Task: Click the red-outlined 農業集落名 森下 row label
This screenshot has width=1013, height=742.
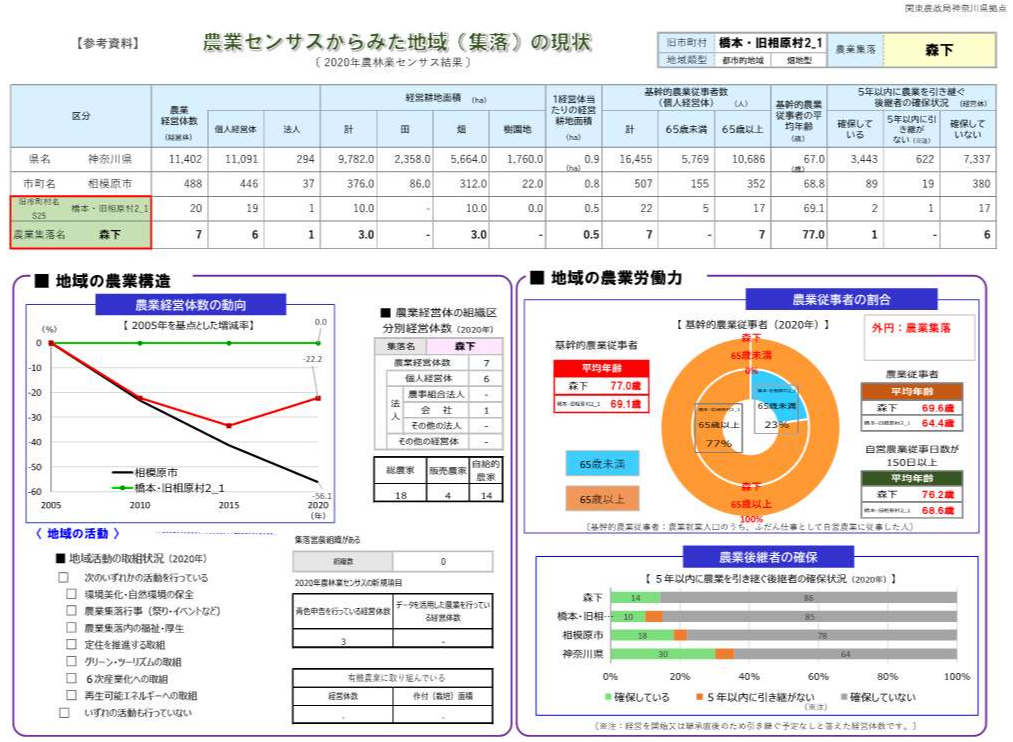Action: coord(81,234)
